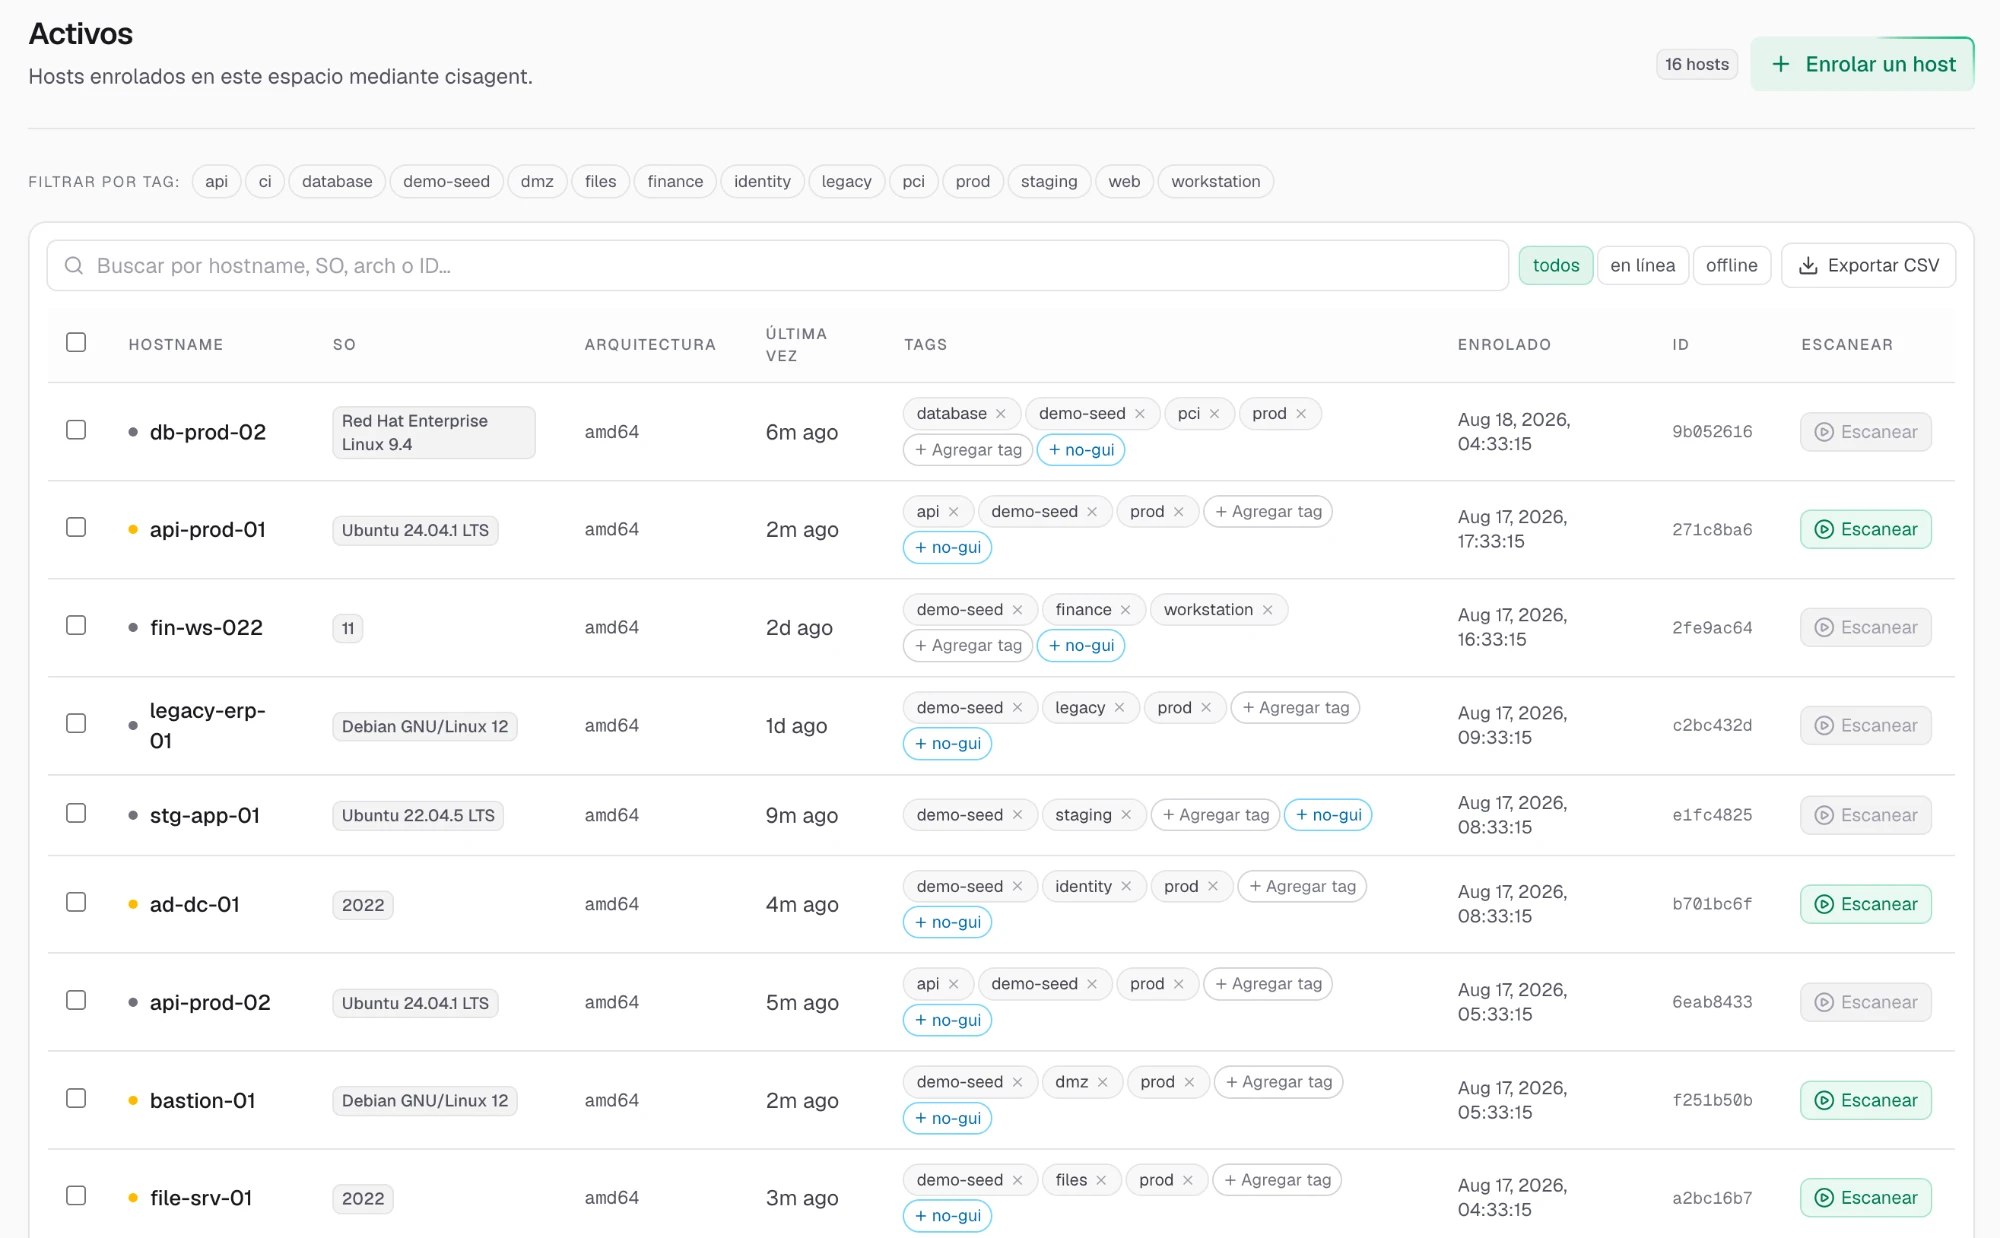Remove prod tag from legacy-erp-01
2000x1238 pixels.
pos(1206,708)
